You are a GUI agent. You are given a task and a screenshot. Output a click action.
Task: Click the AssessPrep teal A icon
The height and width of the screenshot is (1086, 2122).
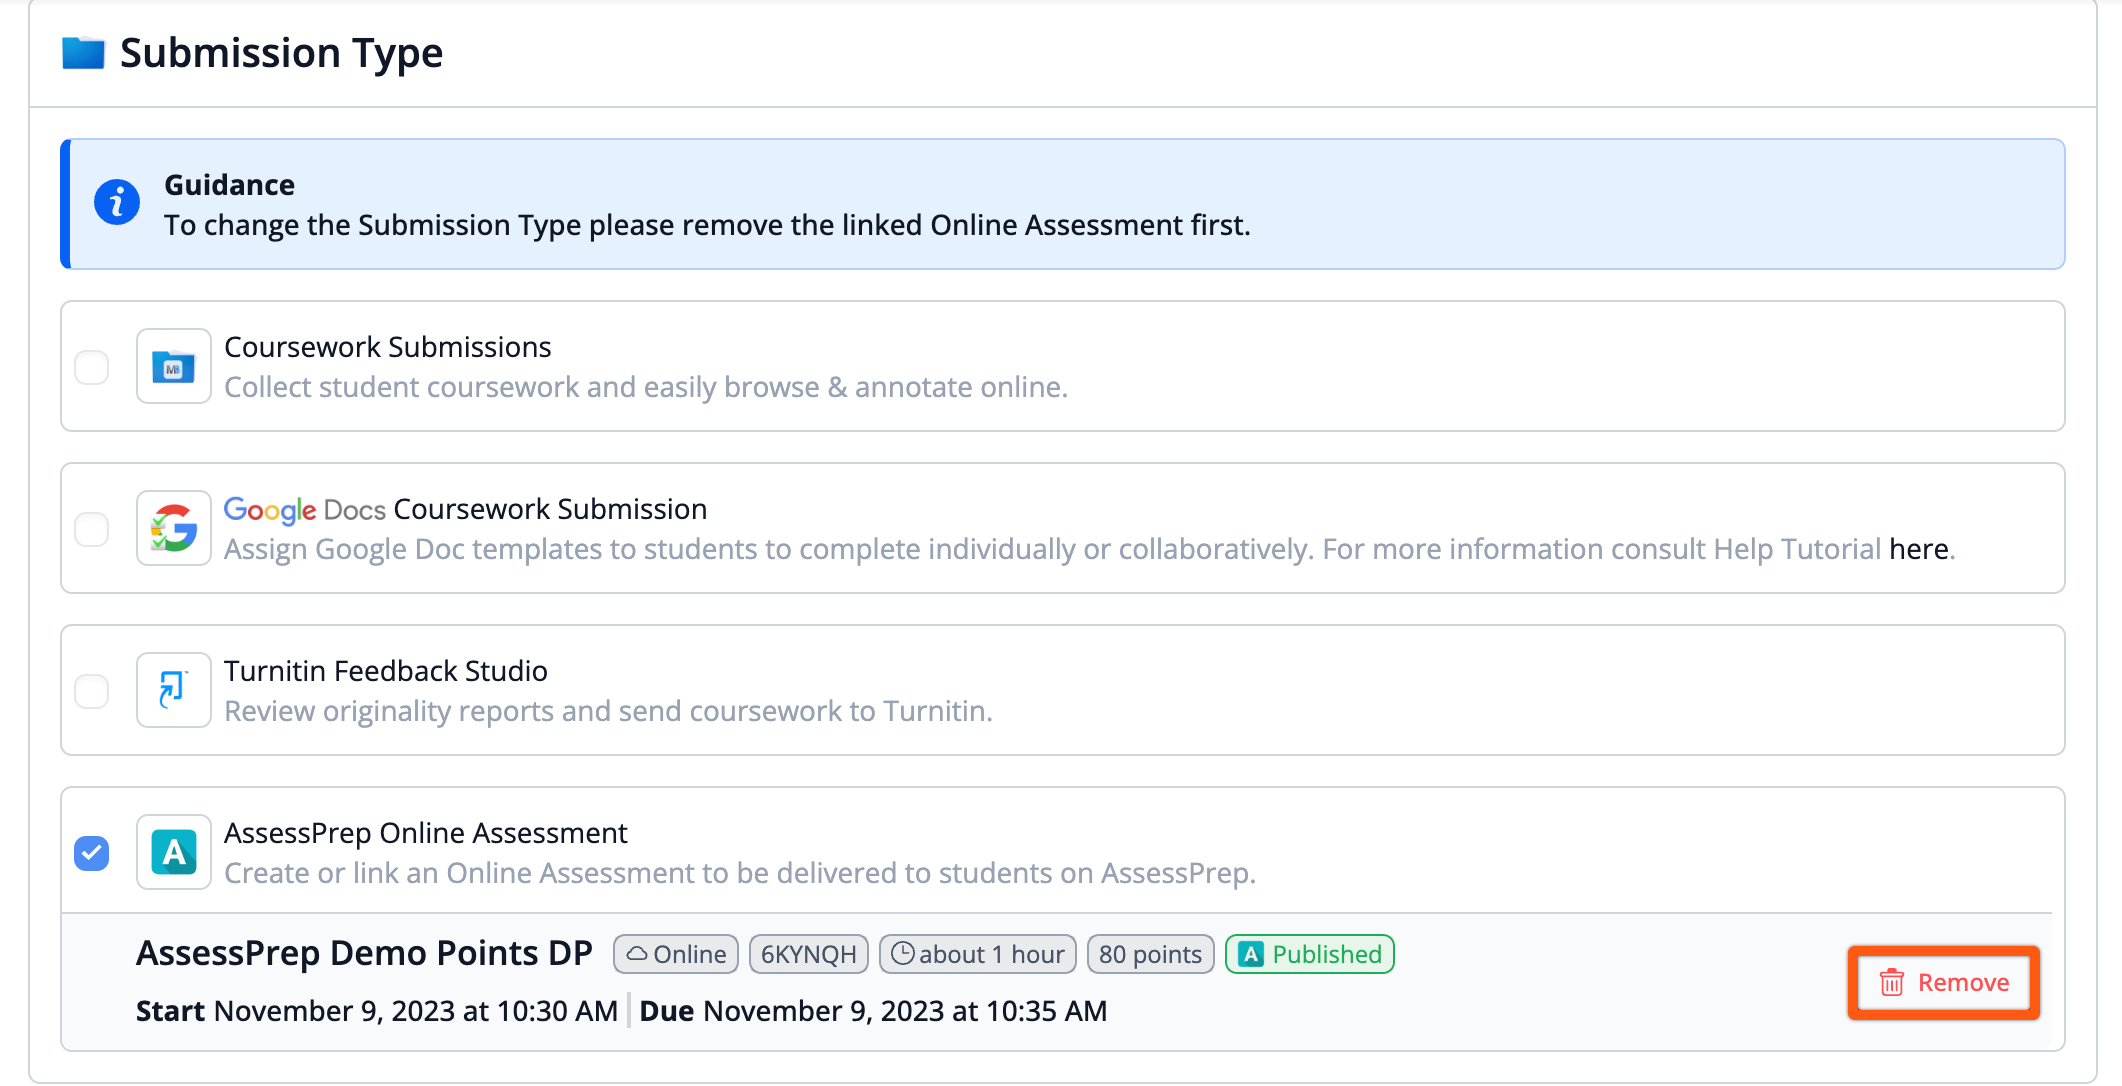(x=173, y=852)
